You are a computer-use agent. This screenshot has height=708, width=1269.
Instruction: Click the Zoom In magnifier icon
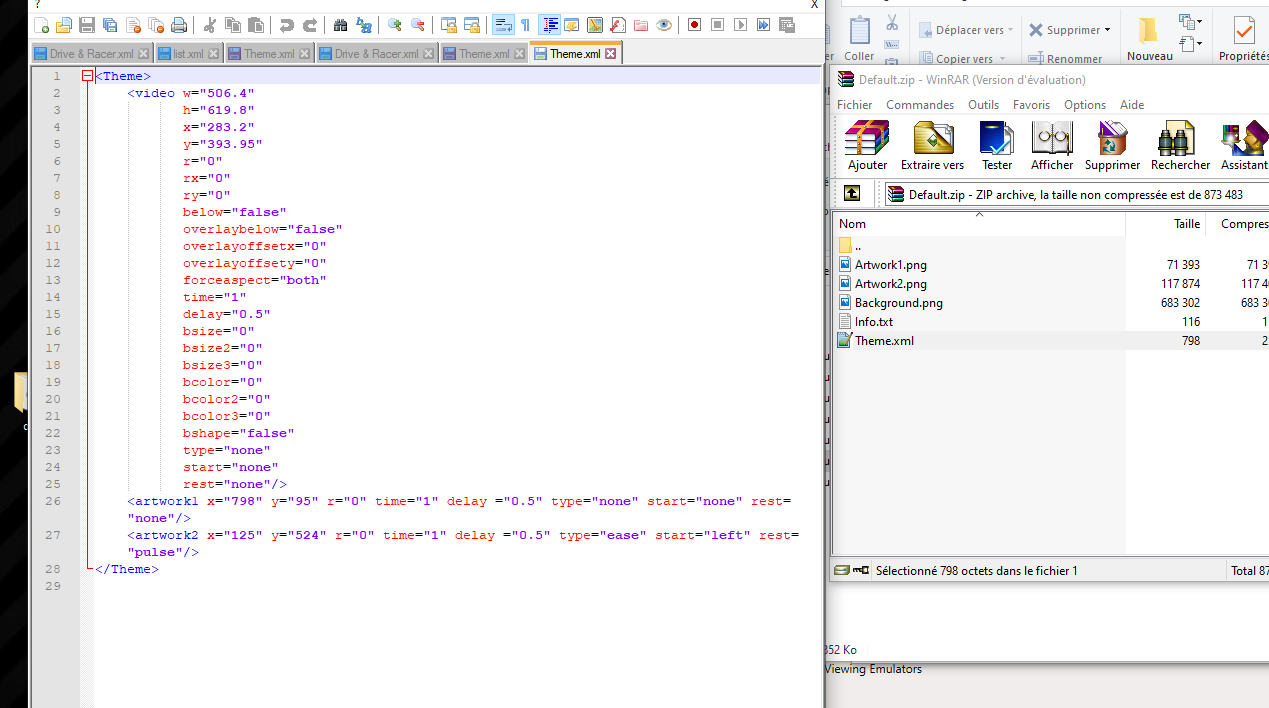pyautogui.click(x=395, y=25)
